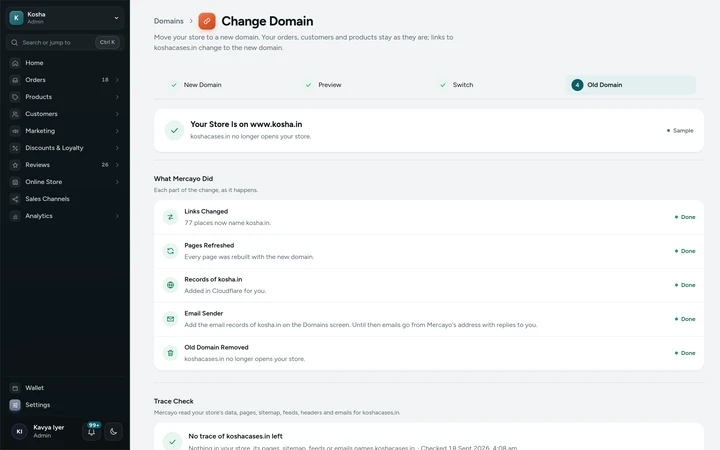
Task: Click the Trace Check heading
Action: coord(174,401)
